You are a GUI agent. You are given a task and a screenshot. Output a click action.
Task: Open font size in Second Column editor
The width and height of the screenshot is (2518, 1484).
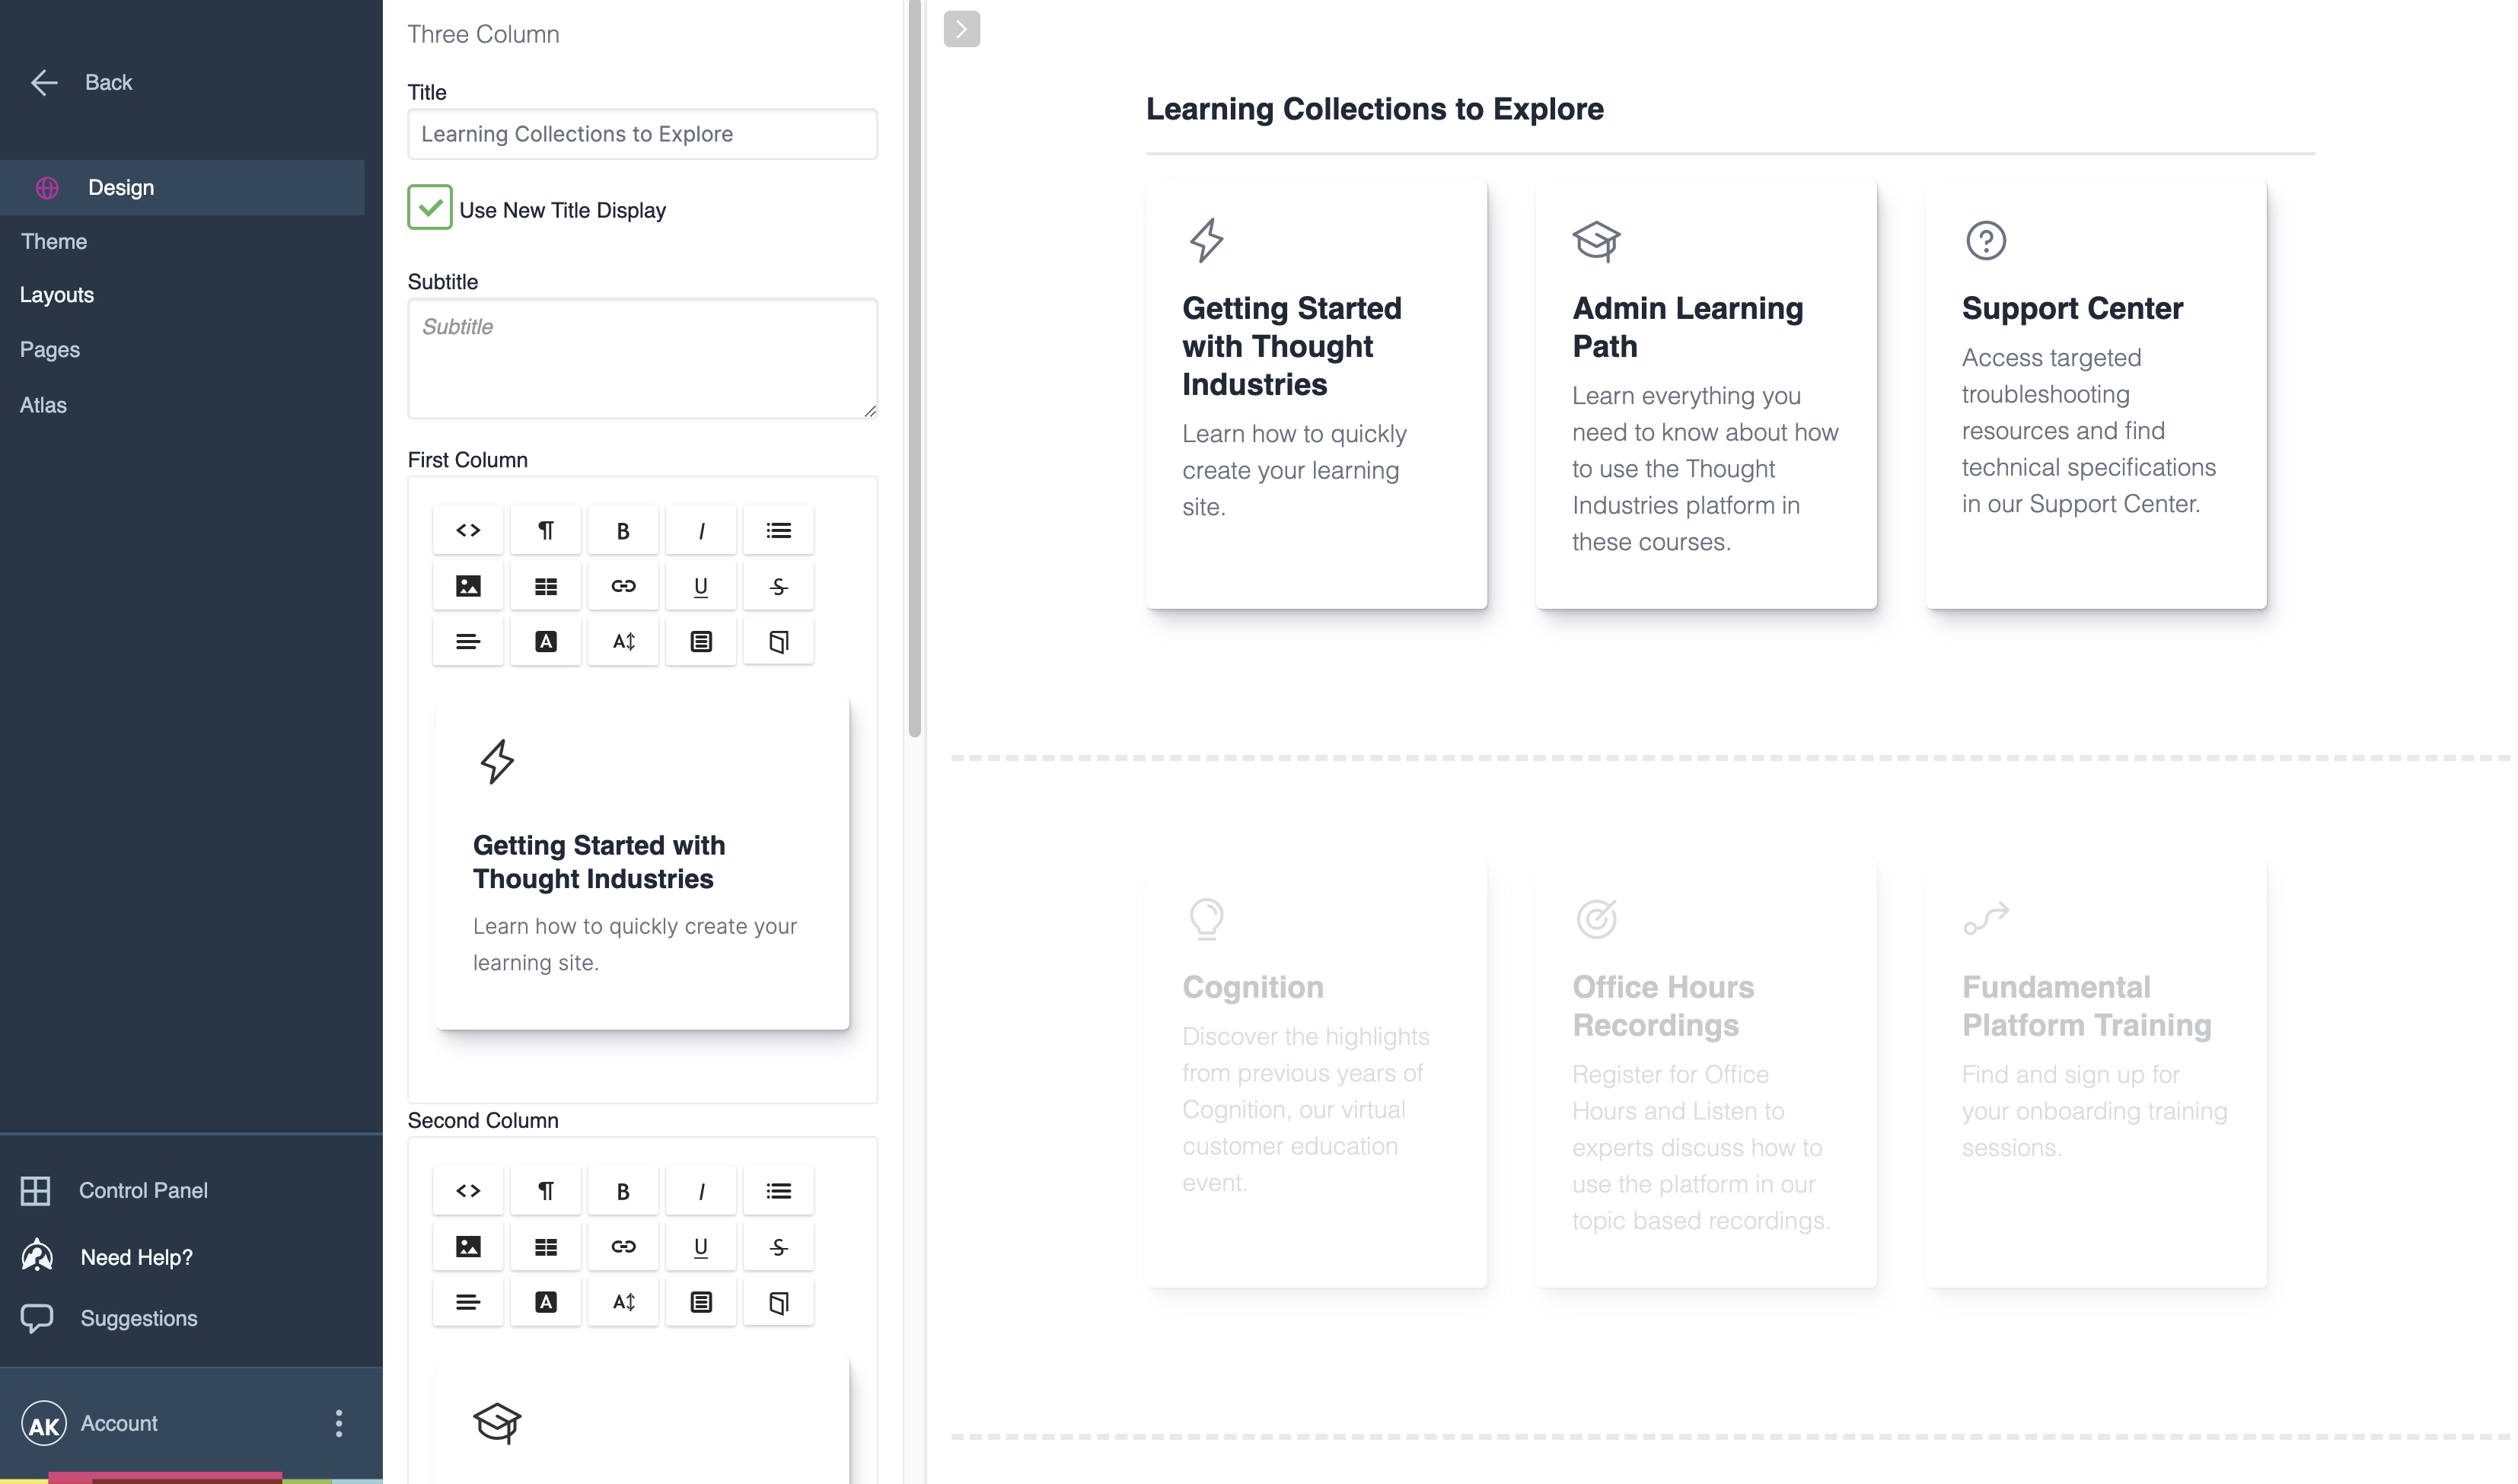click(623, 1302)
